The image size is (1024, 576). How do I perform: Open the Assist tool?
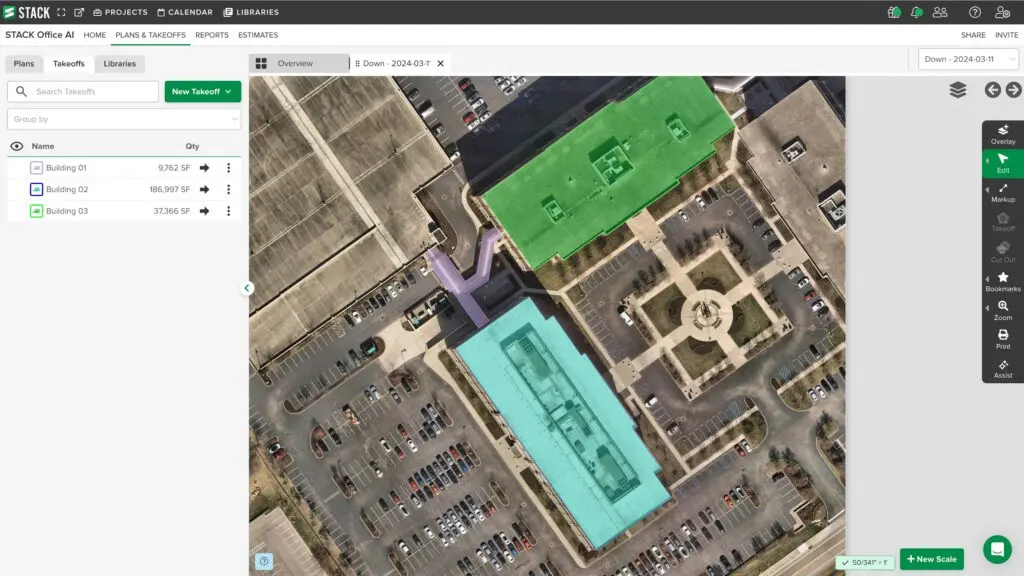pyautogui.click(x=1003, y=368)
